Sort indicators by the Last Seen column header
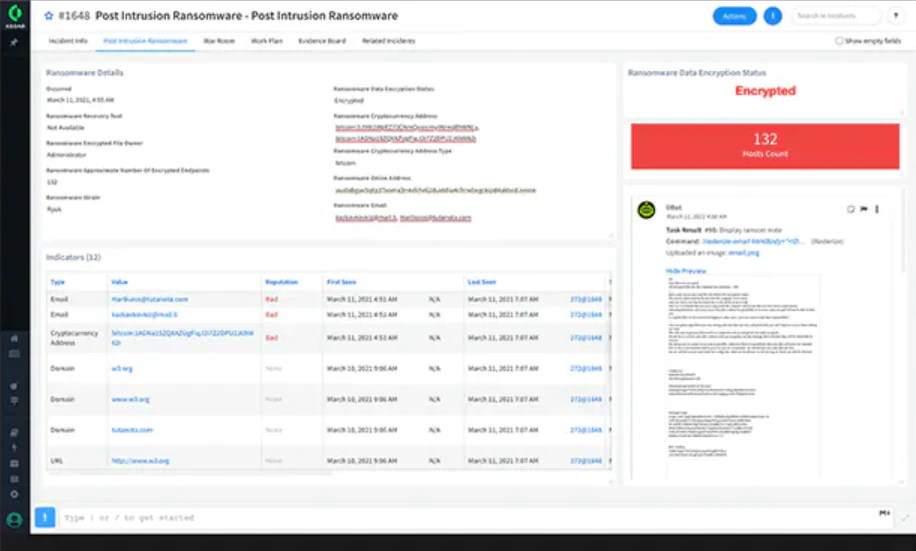This screenshot has height=551, width=916. click(482, 282)
